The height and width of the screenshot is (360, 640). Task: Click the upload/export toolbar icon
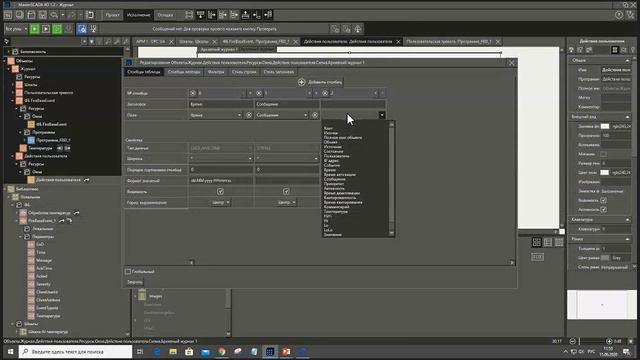245,15
